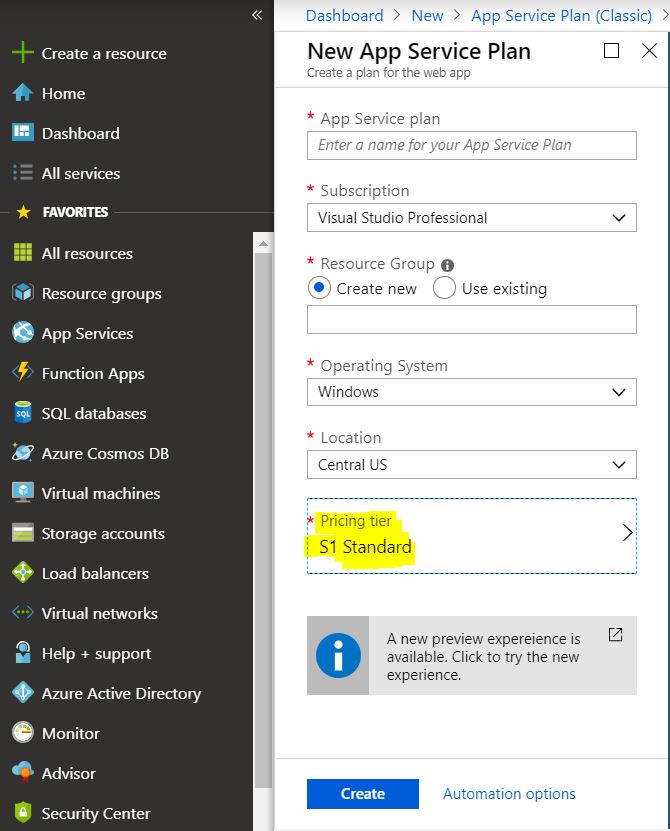Click the Create button

click(362, 793)
